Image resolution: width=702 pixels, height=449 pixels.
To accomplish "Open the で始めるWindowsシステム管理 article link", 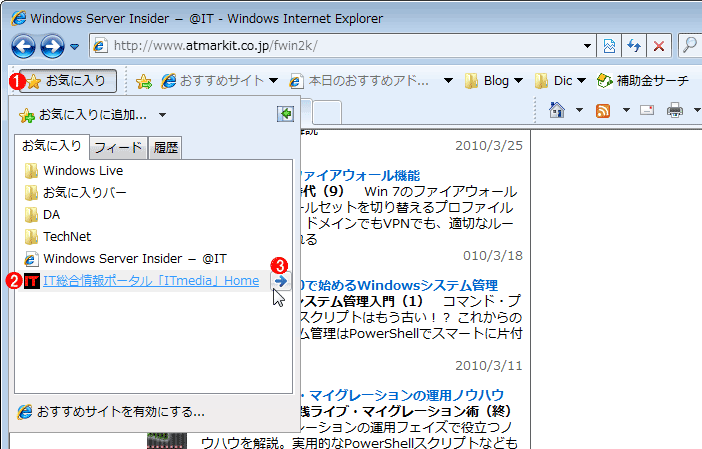I will (399, 286).
